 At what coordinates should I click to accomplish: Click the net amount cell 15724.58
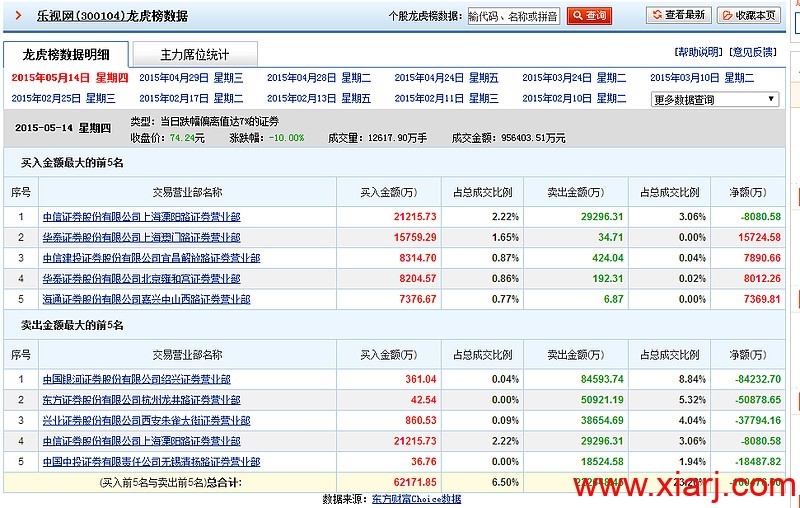point(759,237)
